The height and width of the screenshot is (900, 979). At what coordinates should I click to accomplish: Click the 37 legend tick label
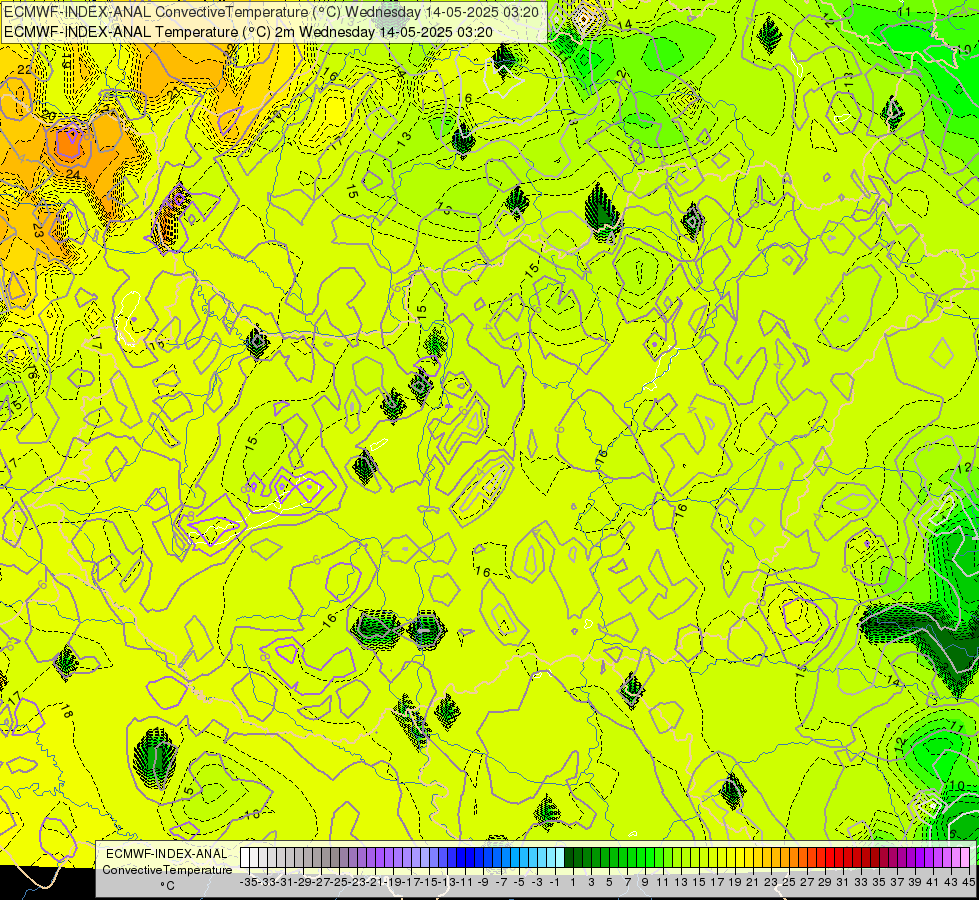tap(897, 883)
